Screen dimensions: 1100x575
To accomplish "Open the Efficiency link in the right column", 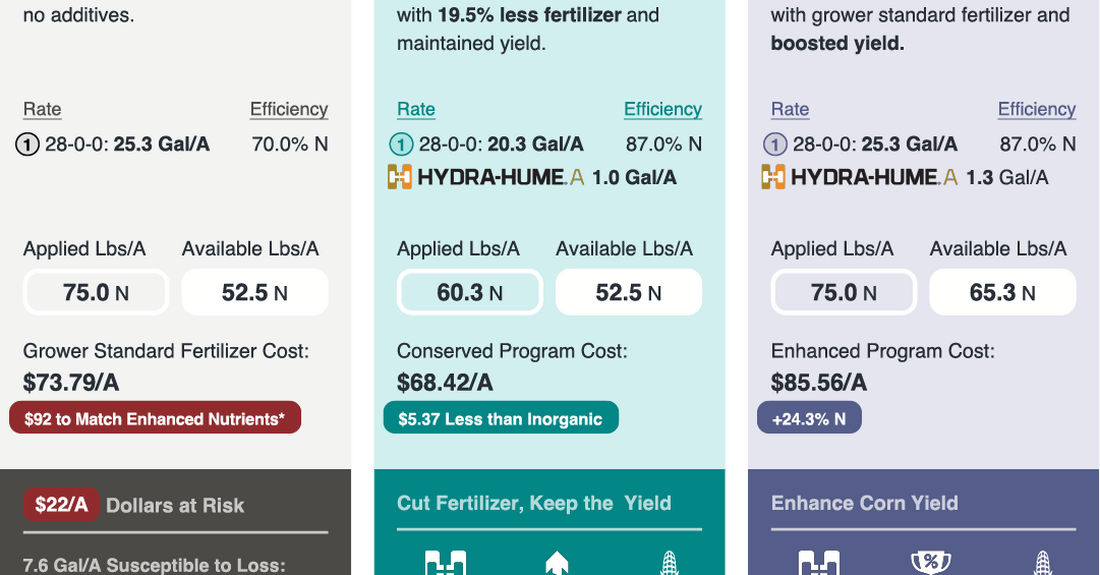I will click(x=1036, y=110).
